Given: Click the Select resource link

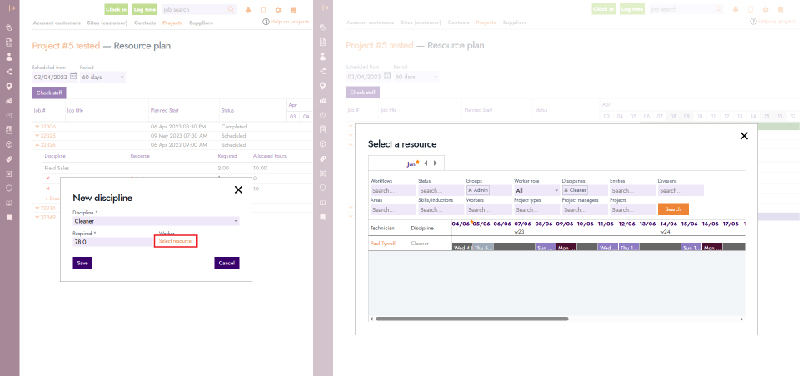Looking at the screenshot, I should (x=175, y=241).
